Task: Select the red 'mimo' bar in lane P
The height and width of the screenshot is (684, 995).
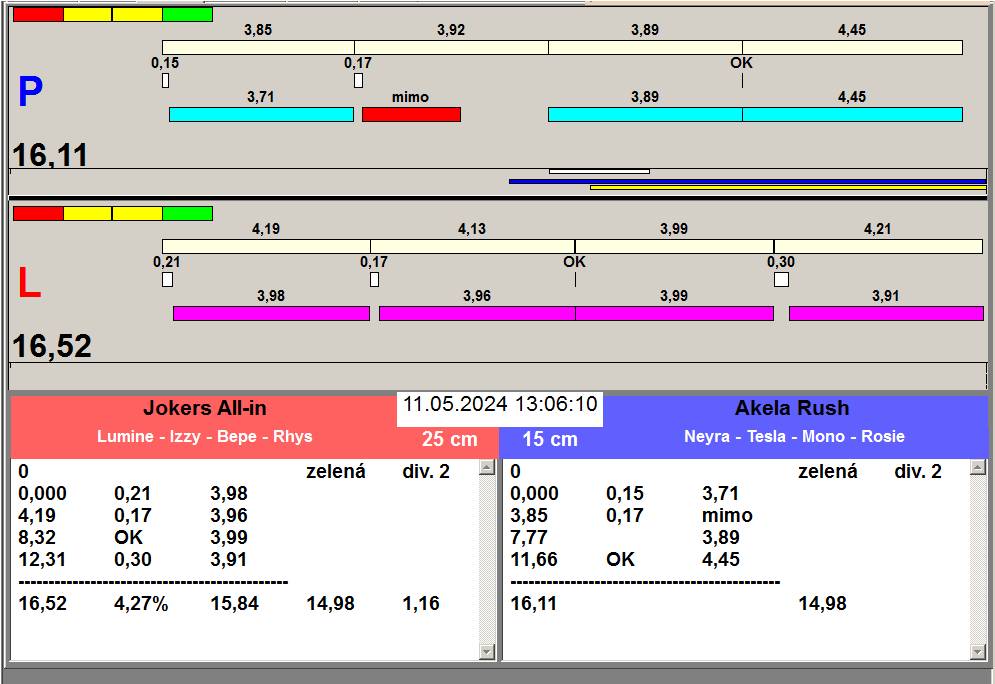Action: click(x=411, y=115)
